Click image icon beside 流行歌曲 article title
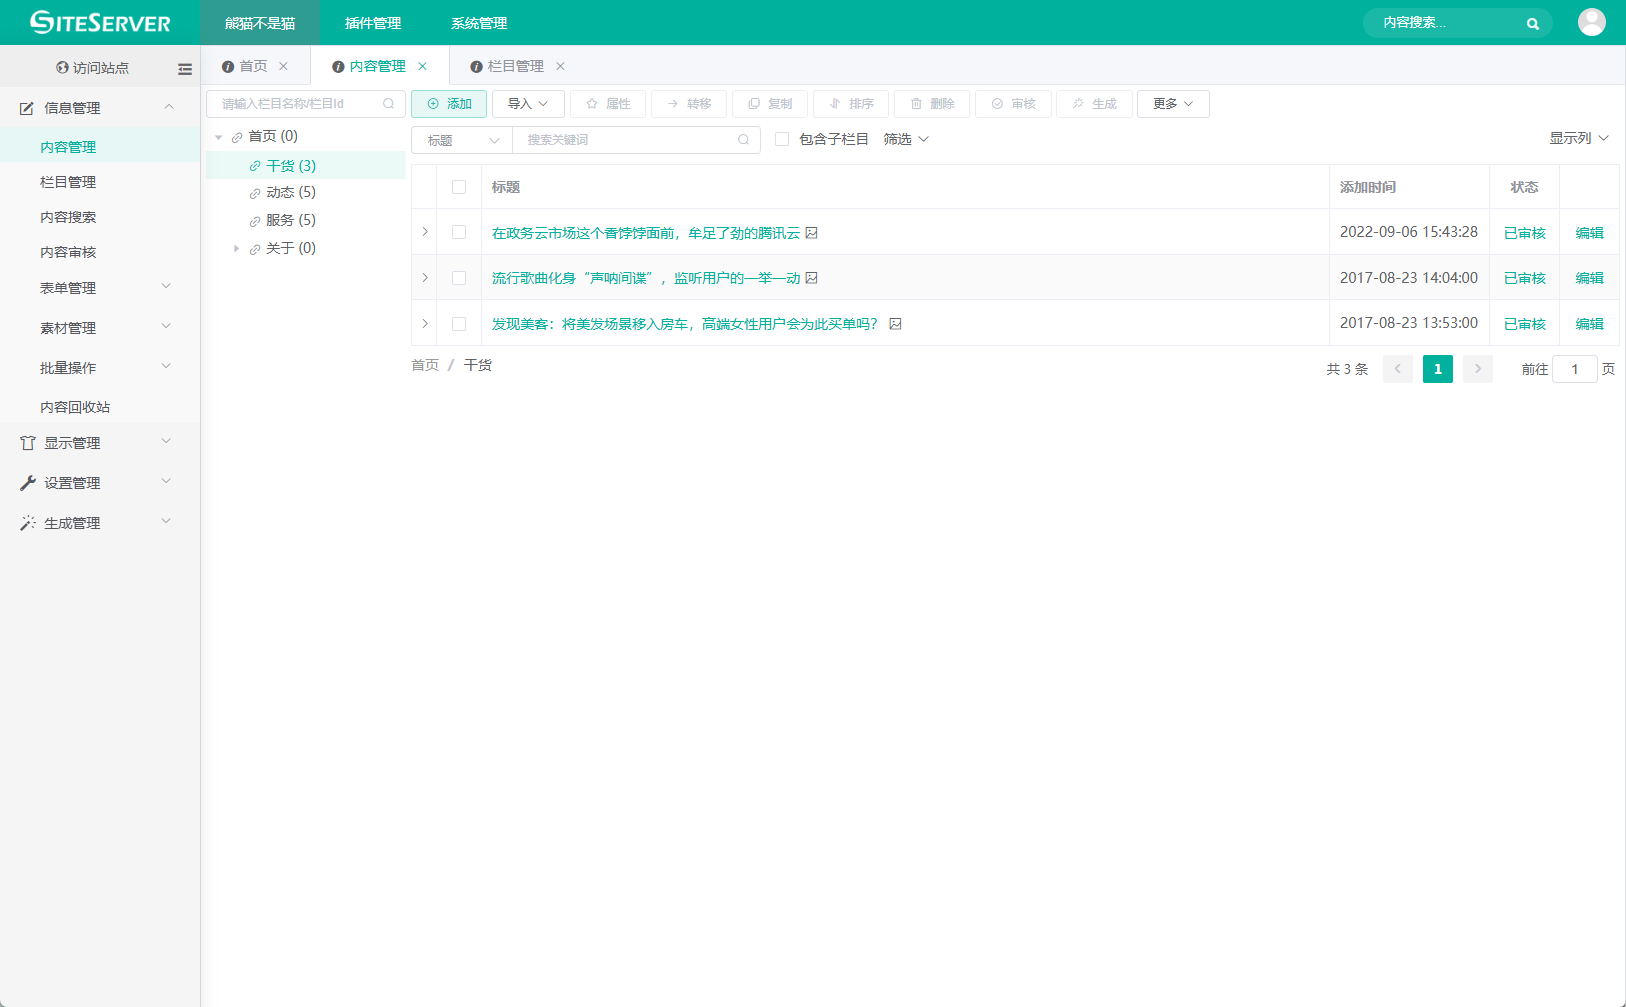 click(x=812, y=278)
